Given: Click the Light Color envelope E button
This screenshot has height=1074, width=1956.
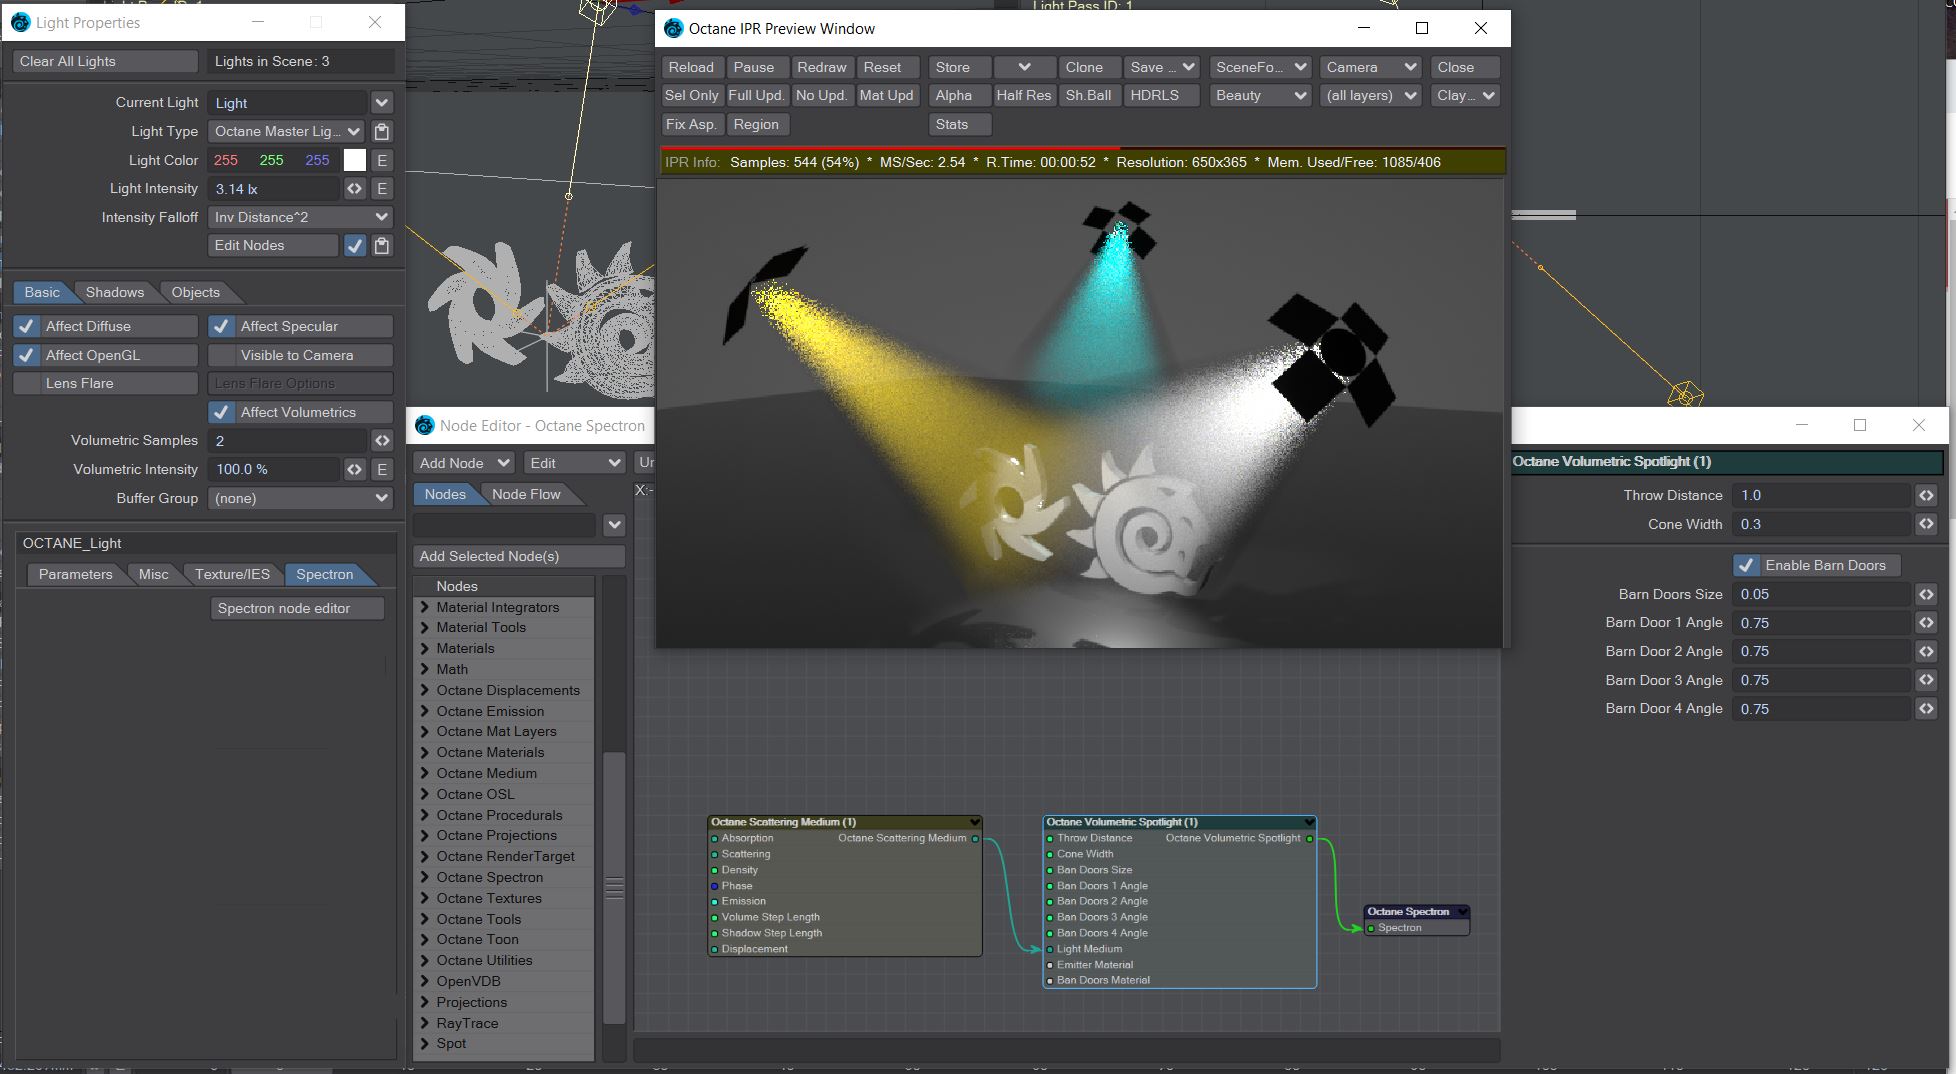Looking at the screenshot, I should click(x=381, y=160).
